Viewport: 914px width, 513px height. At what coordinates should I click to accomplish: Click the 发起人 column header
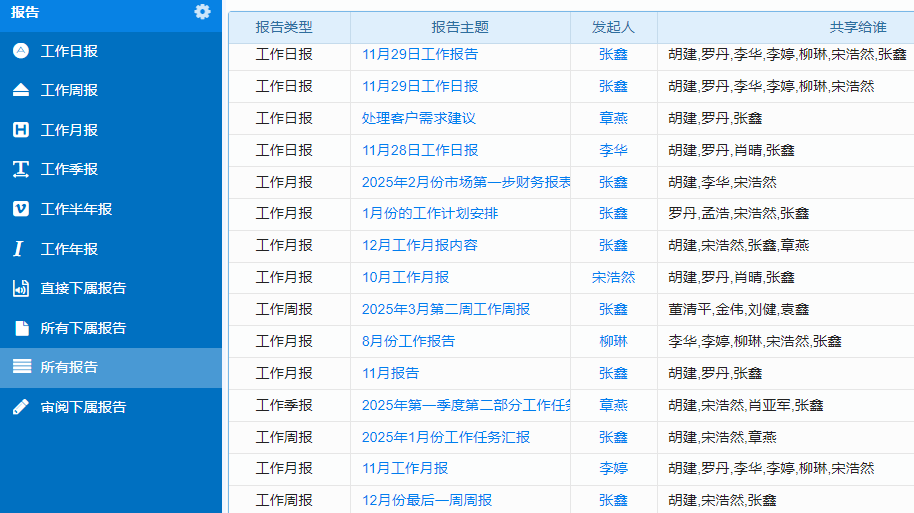coord(613,27)
